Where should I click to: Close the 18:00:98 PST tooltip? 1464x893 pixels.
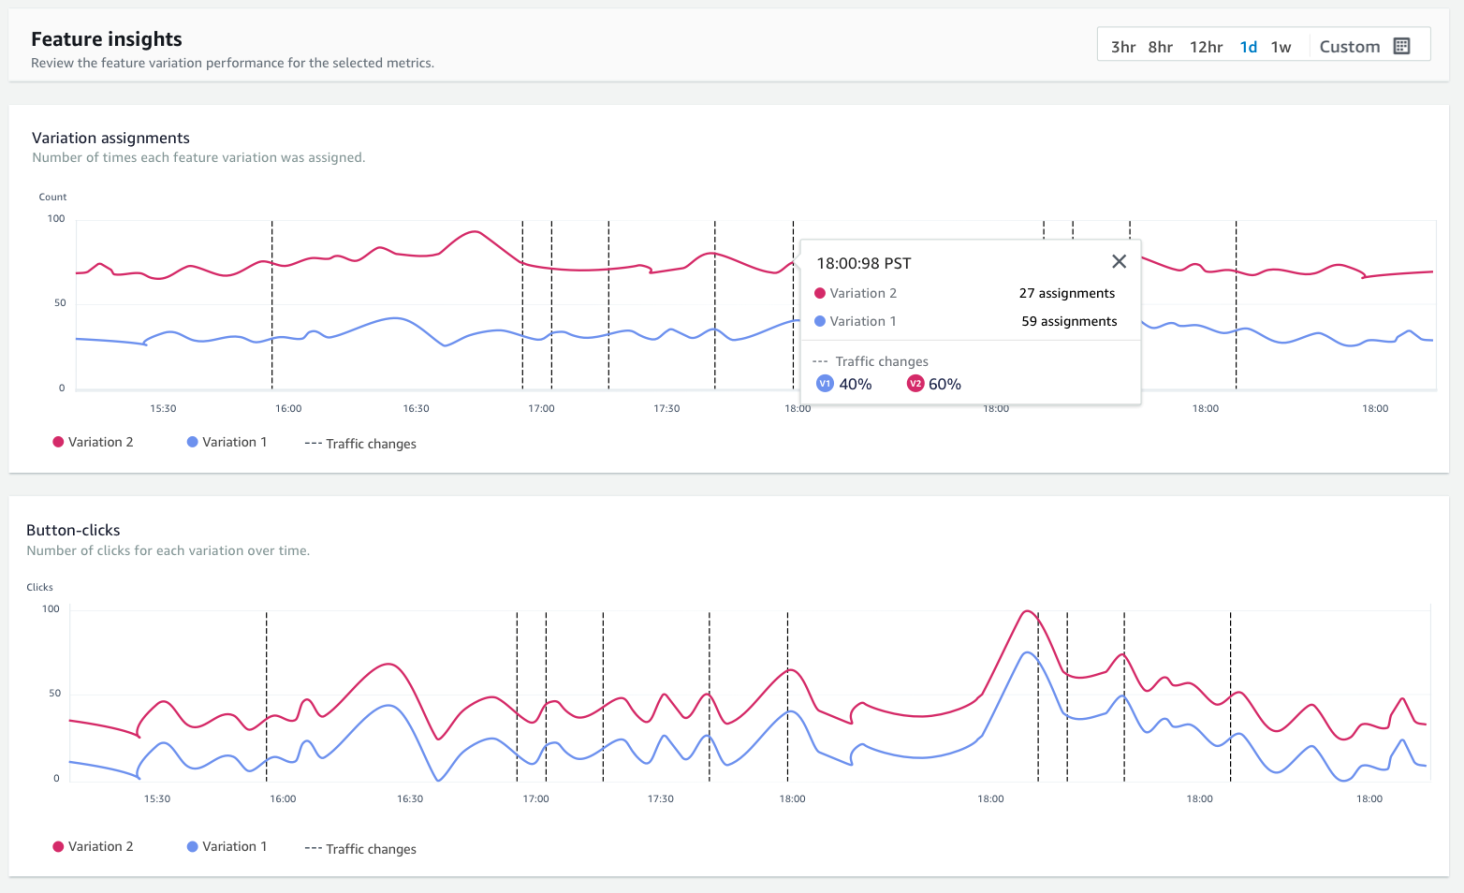(1118, 261)
